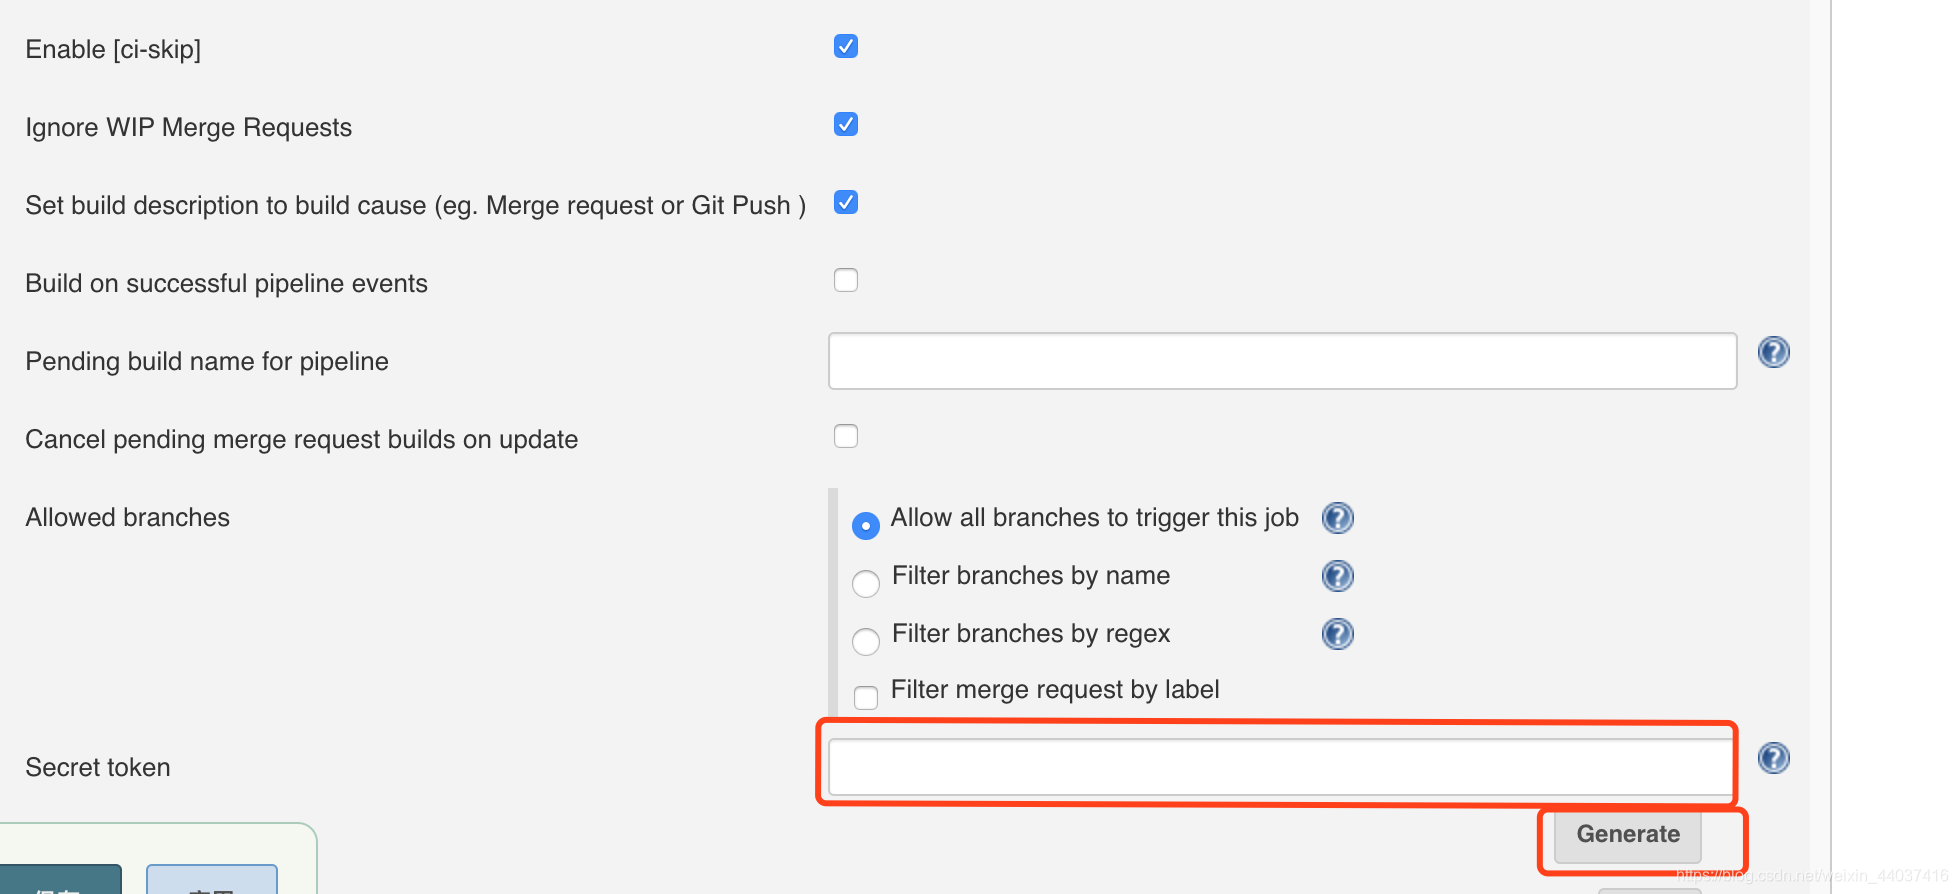Image resolution: width=1958 pixels, height=894 pixels.
Task: Open help for Pending build name field
Action: [x=1773, y=352]
